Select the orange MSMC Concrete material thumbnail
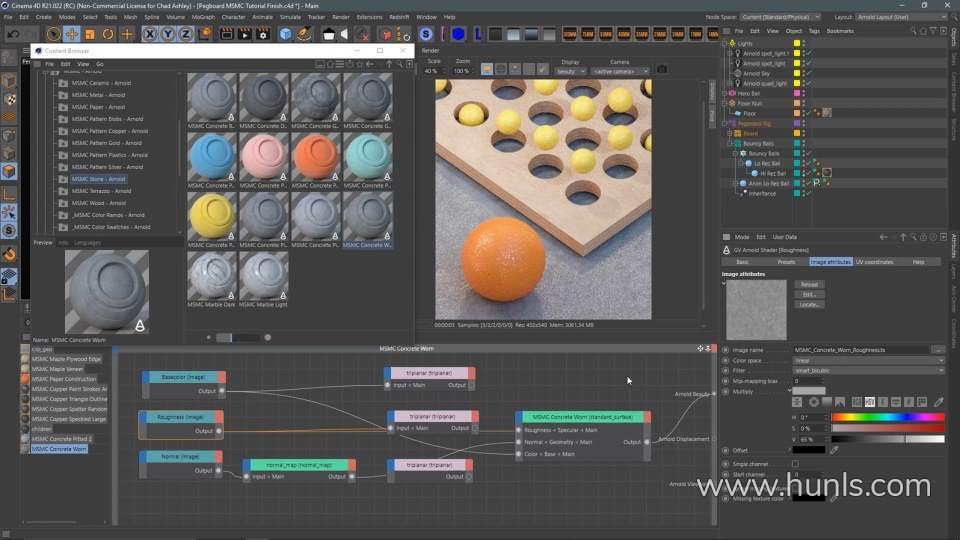 point(316,157)
